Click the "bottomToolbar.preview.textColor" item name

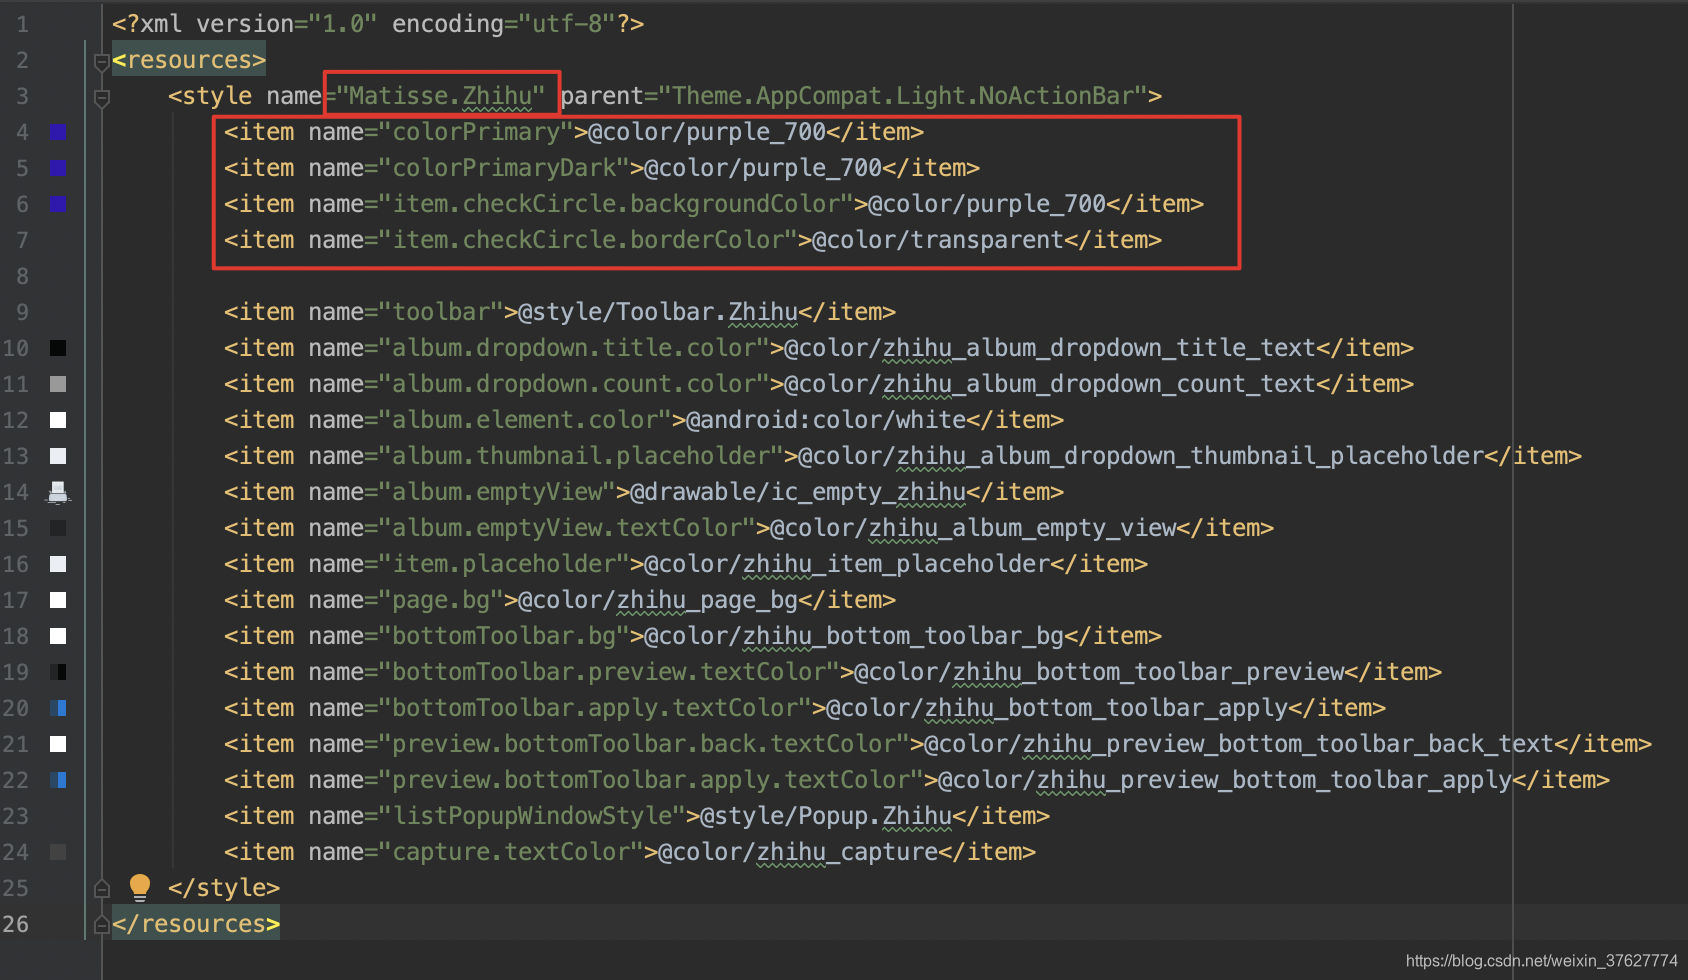click(x=609, y=672)
